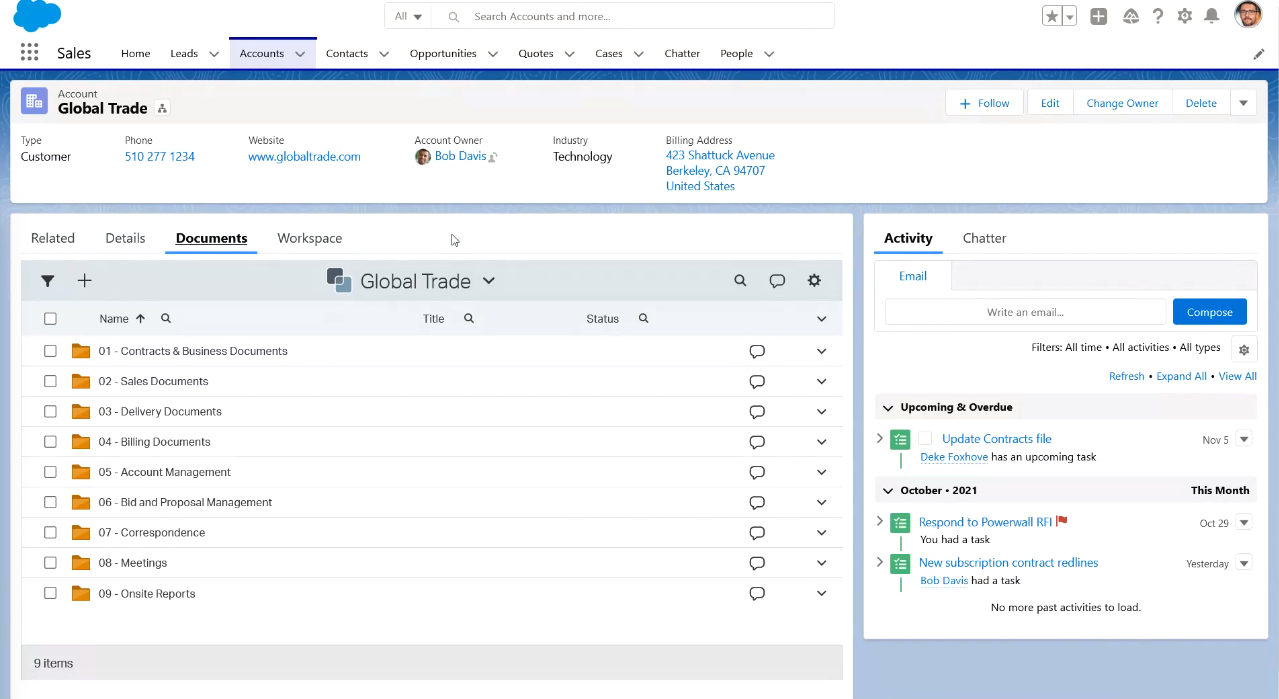The image size is (1279, 699).
Task: Check the box for 01 - Contracts & Business Documents
Action: [50, 351]
